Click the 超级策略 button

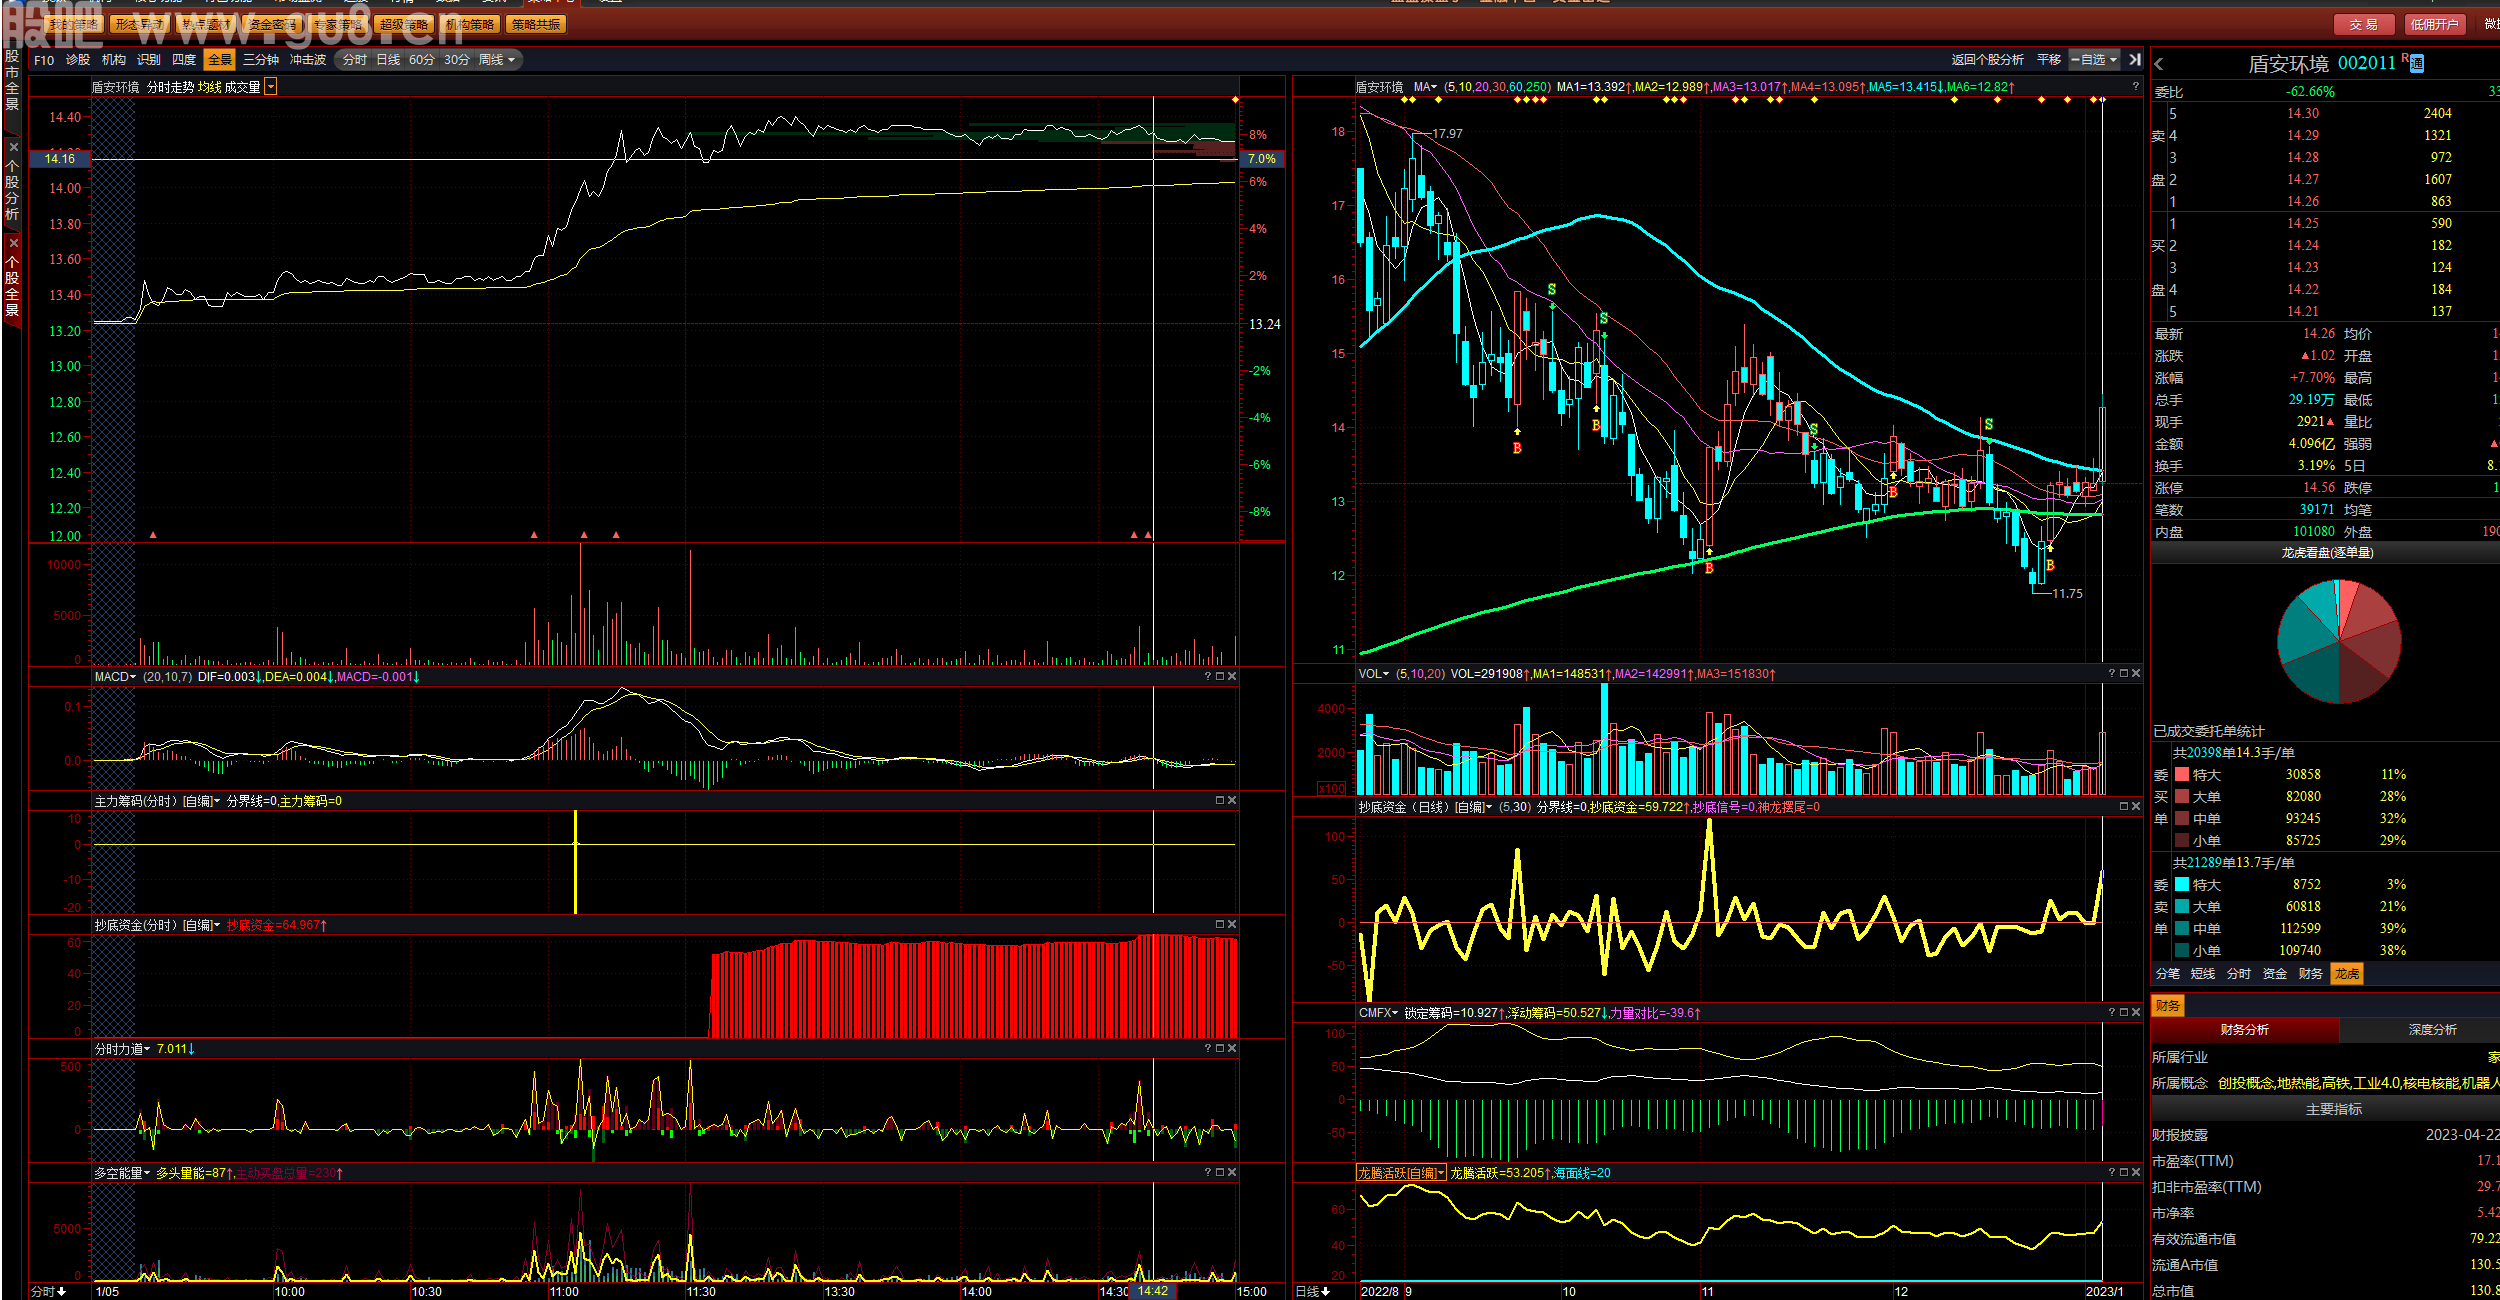pos(403,24)
